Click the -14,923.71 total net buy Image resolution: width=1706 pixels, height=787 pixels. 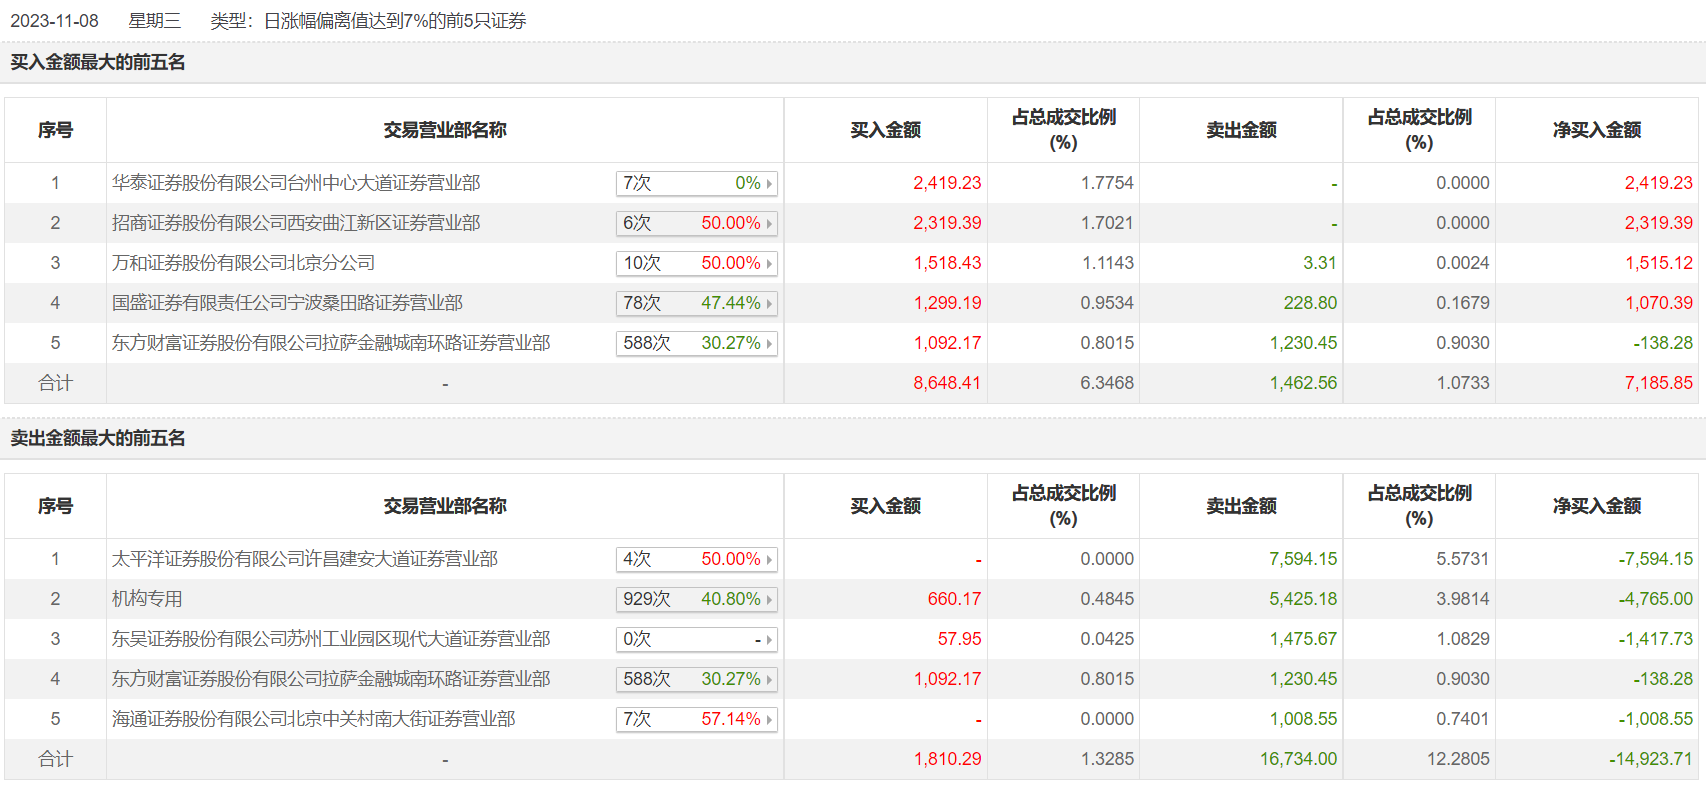tap(1651, 759)
